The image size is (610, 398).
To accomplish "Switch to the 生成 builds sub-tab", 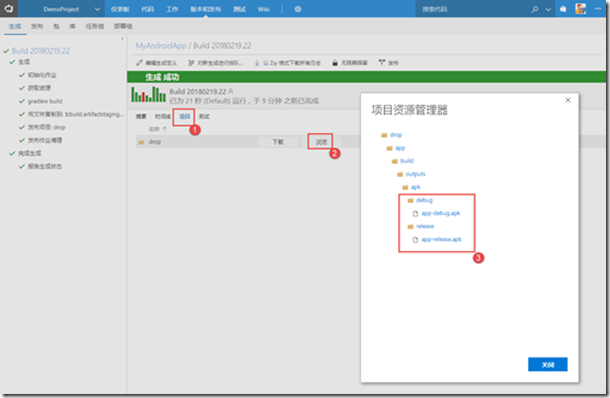I will click(15, 26).
